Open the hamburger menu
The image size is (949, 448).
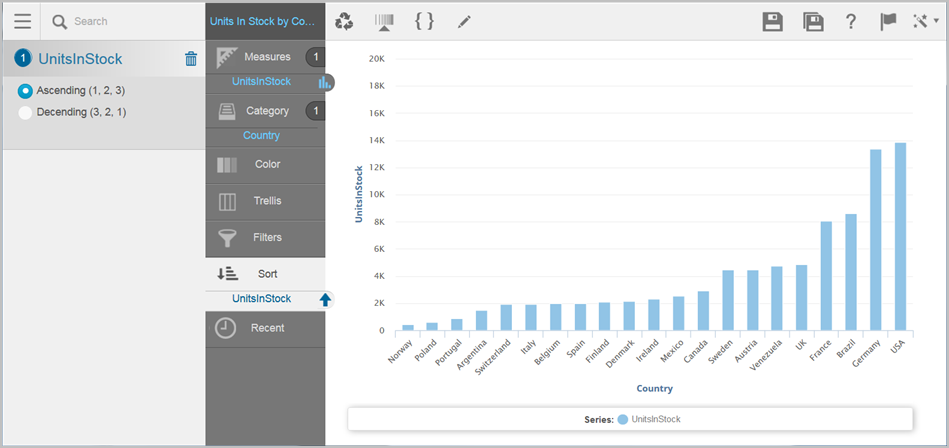(x=22, y=21)
